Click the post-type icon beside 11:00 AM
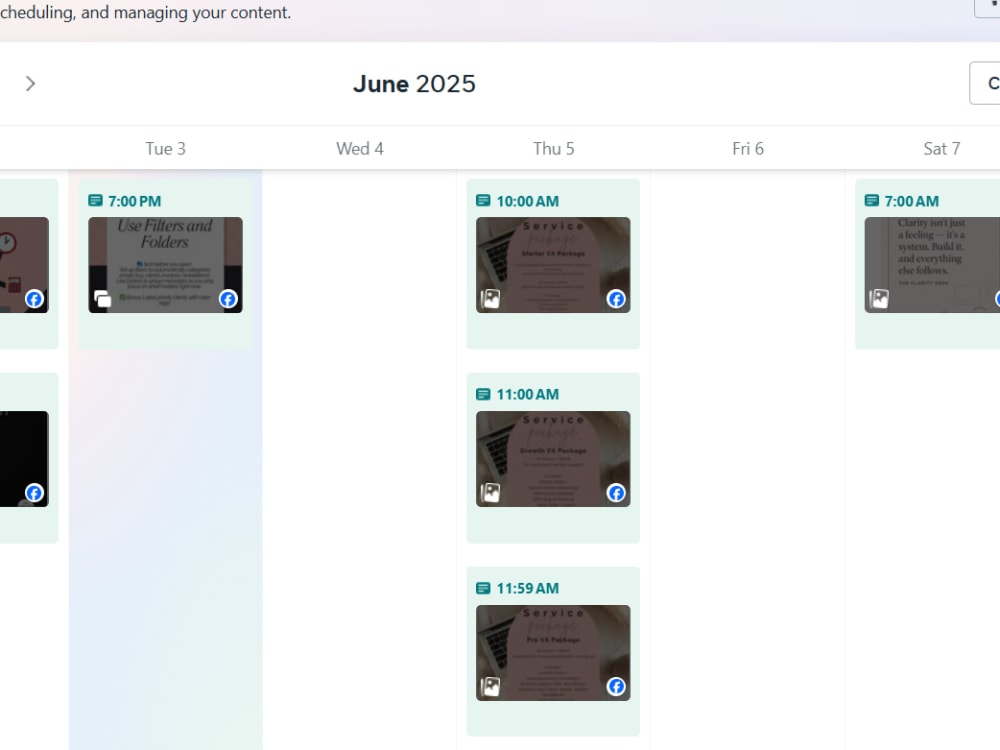This screenshot has width=1000, height=750. coord(483,394)
